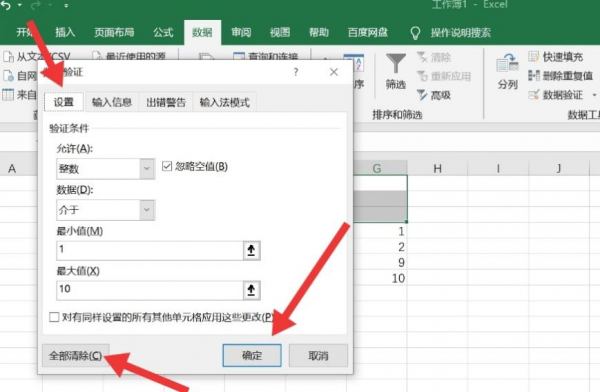Click the 确定 button
The image size is (600, 392).
pos(252,355)
